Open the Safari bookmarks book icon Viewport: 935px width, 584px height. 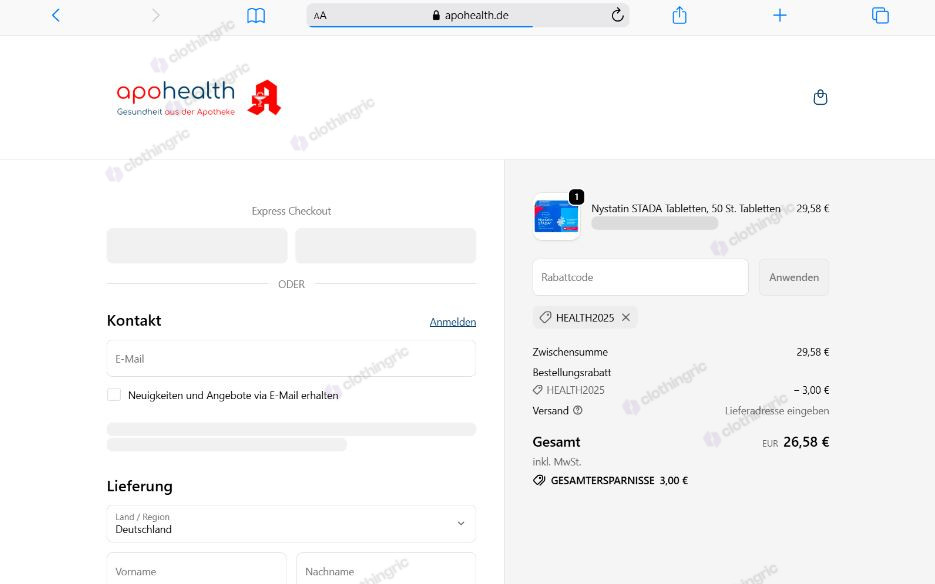point(256,16)
